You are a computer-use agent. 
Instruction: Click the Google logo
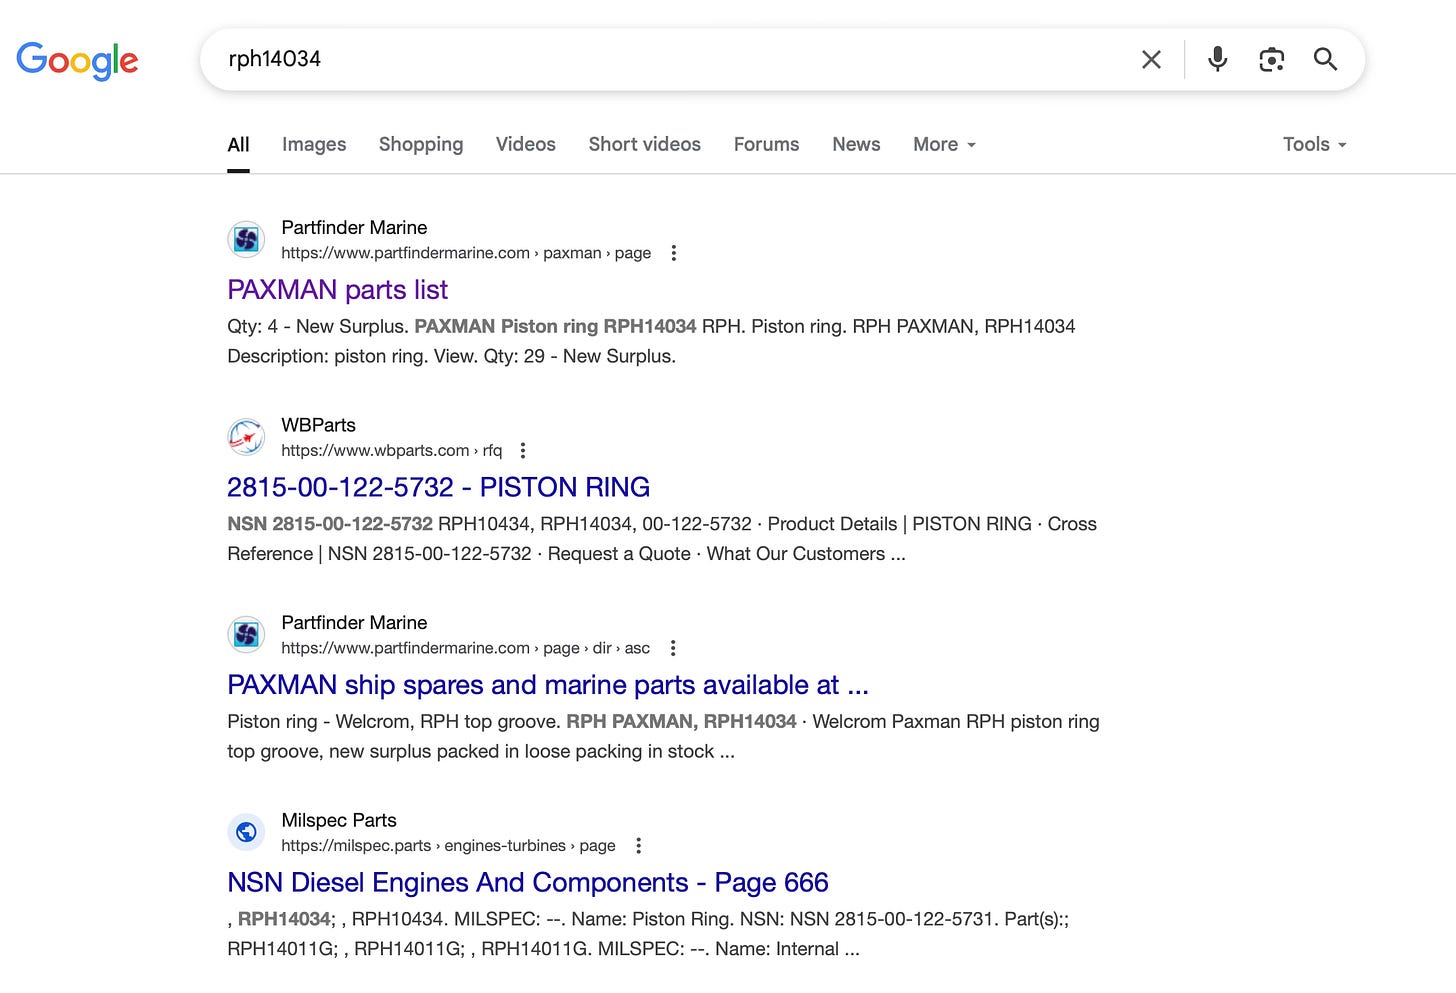pos(77,61)
